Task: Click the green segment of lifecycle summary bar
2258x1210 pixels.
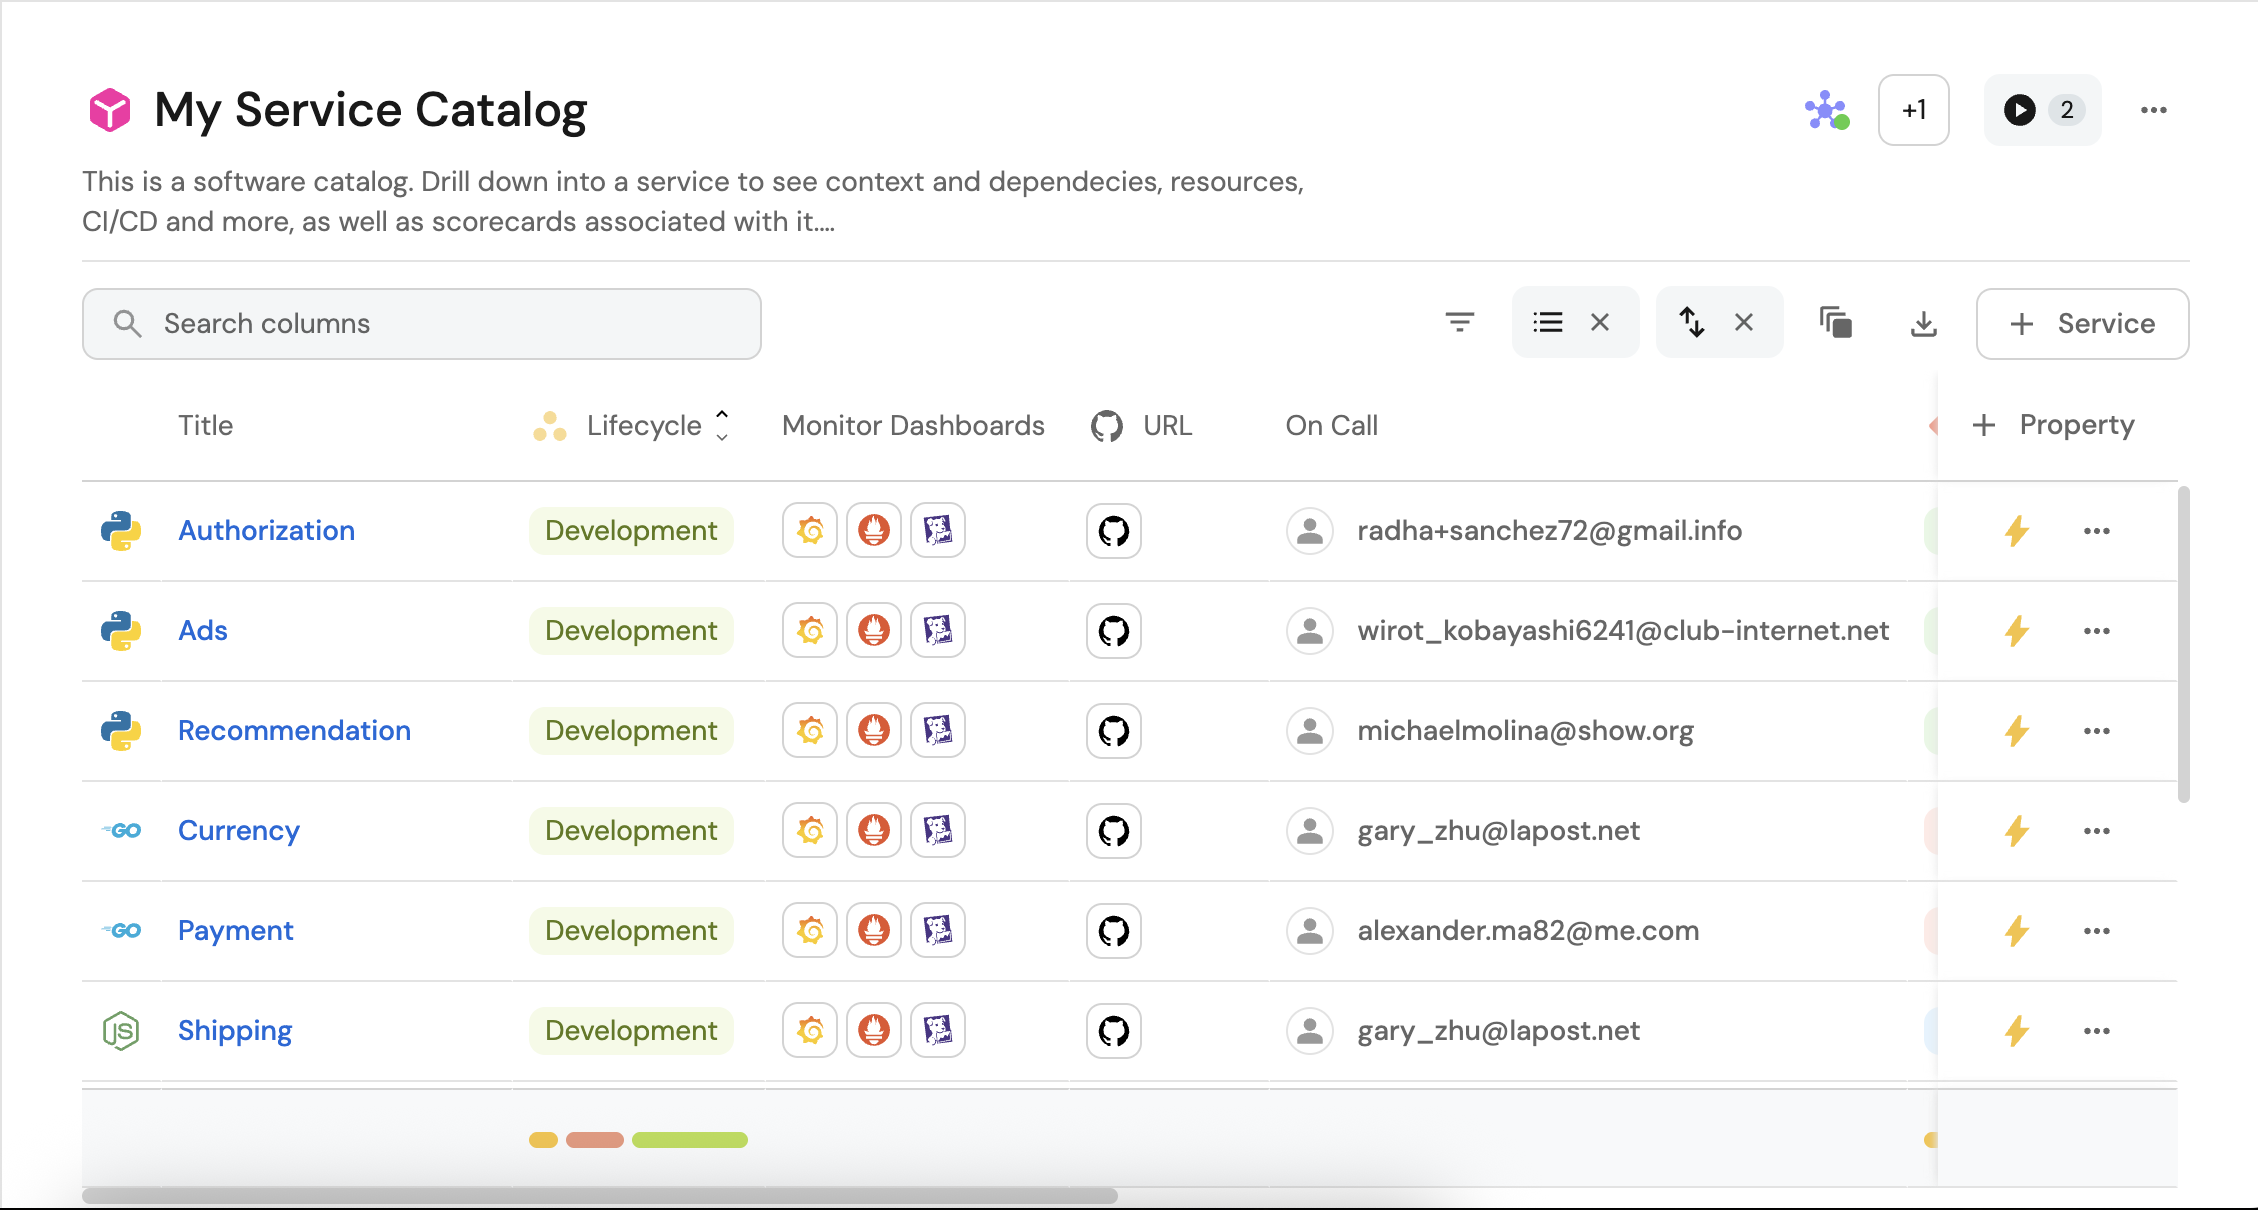Action: pos(689,1140)
